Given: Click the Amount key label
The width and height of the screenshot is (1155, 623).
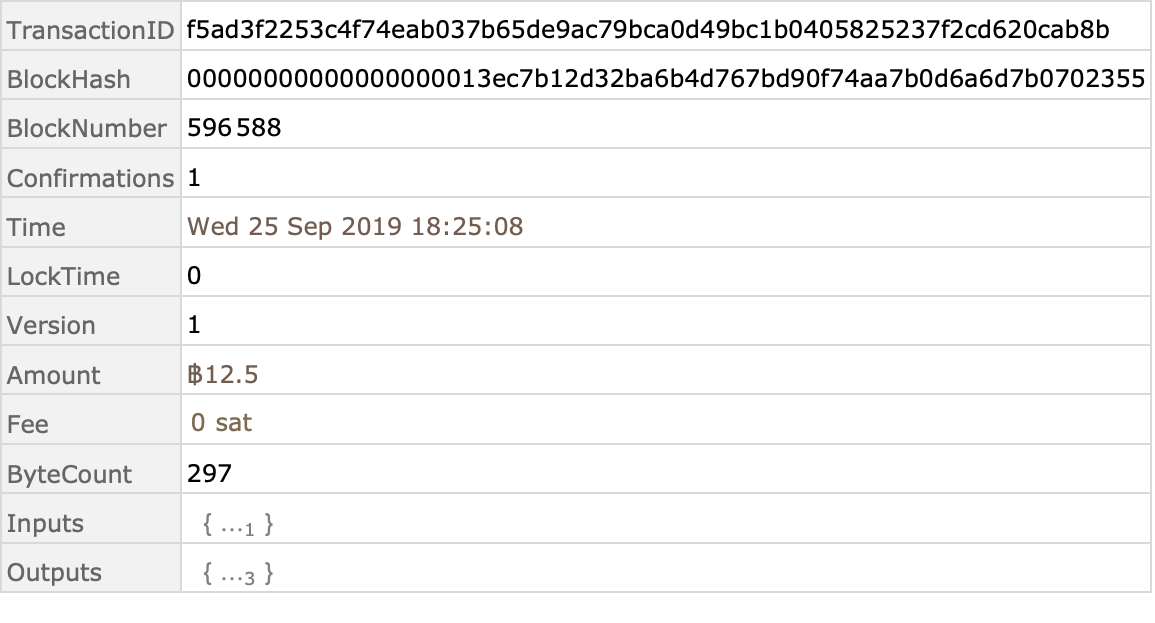Looking at the screenshot, I should pos(53,376).
